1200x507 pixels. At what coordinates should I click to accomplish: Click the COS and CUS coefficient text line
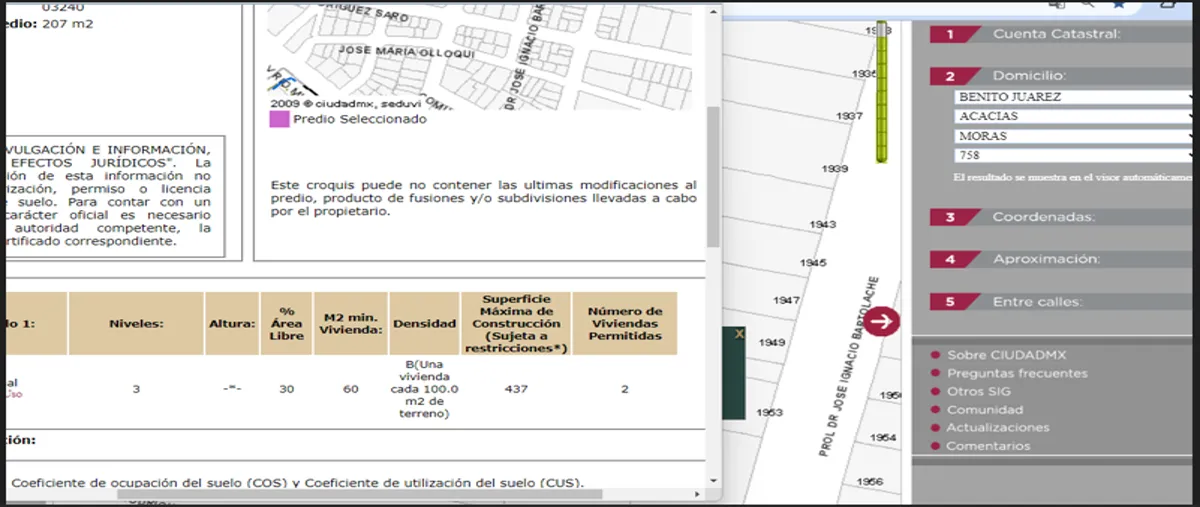[x=297, y=482]
